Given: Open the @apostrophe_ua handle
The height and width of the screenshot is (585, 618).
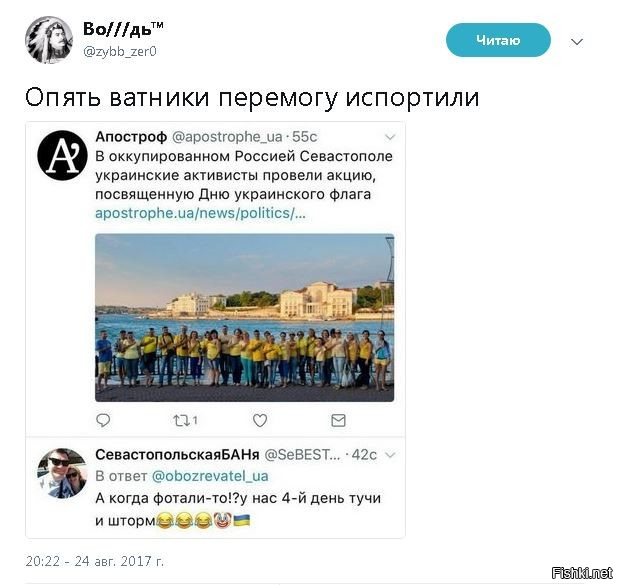Looking at the screenshot, I should click(227, 137).
